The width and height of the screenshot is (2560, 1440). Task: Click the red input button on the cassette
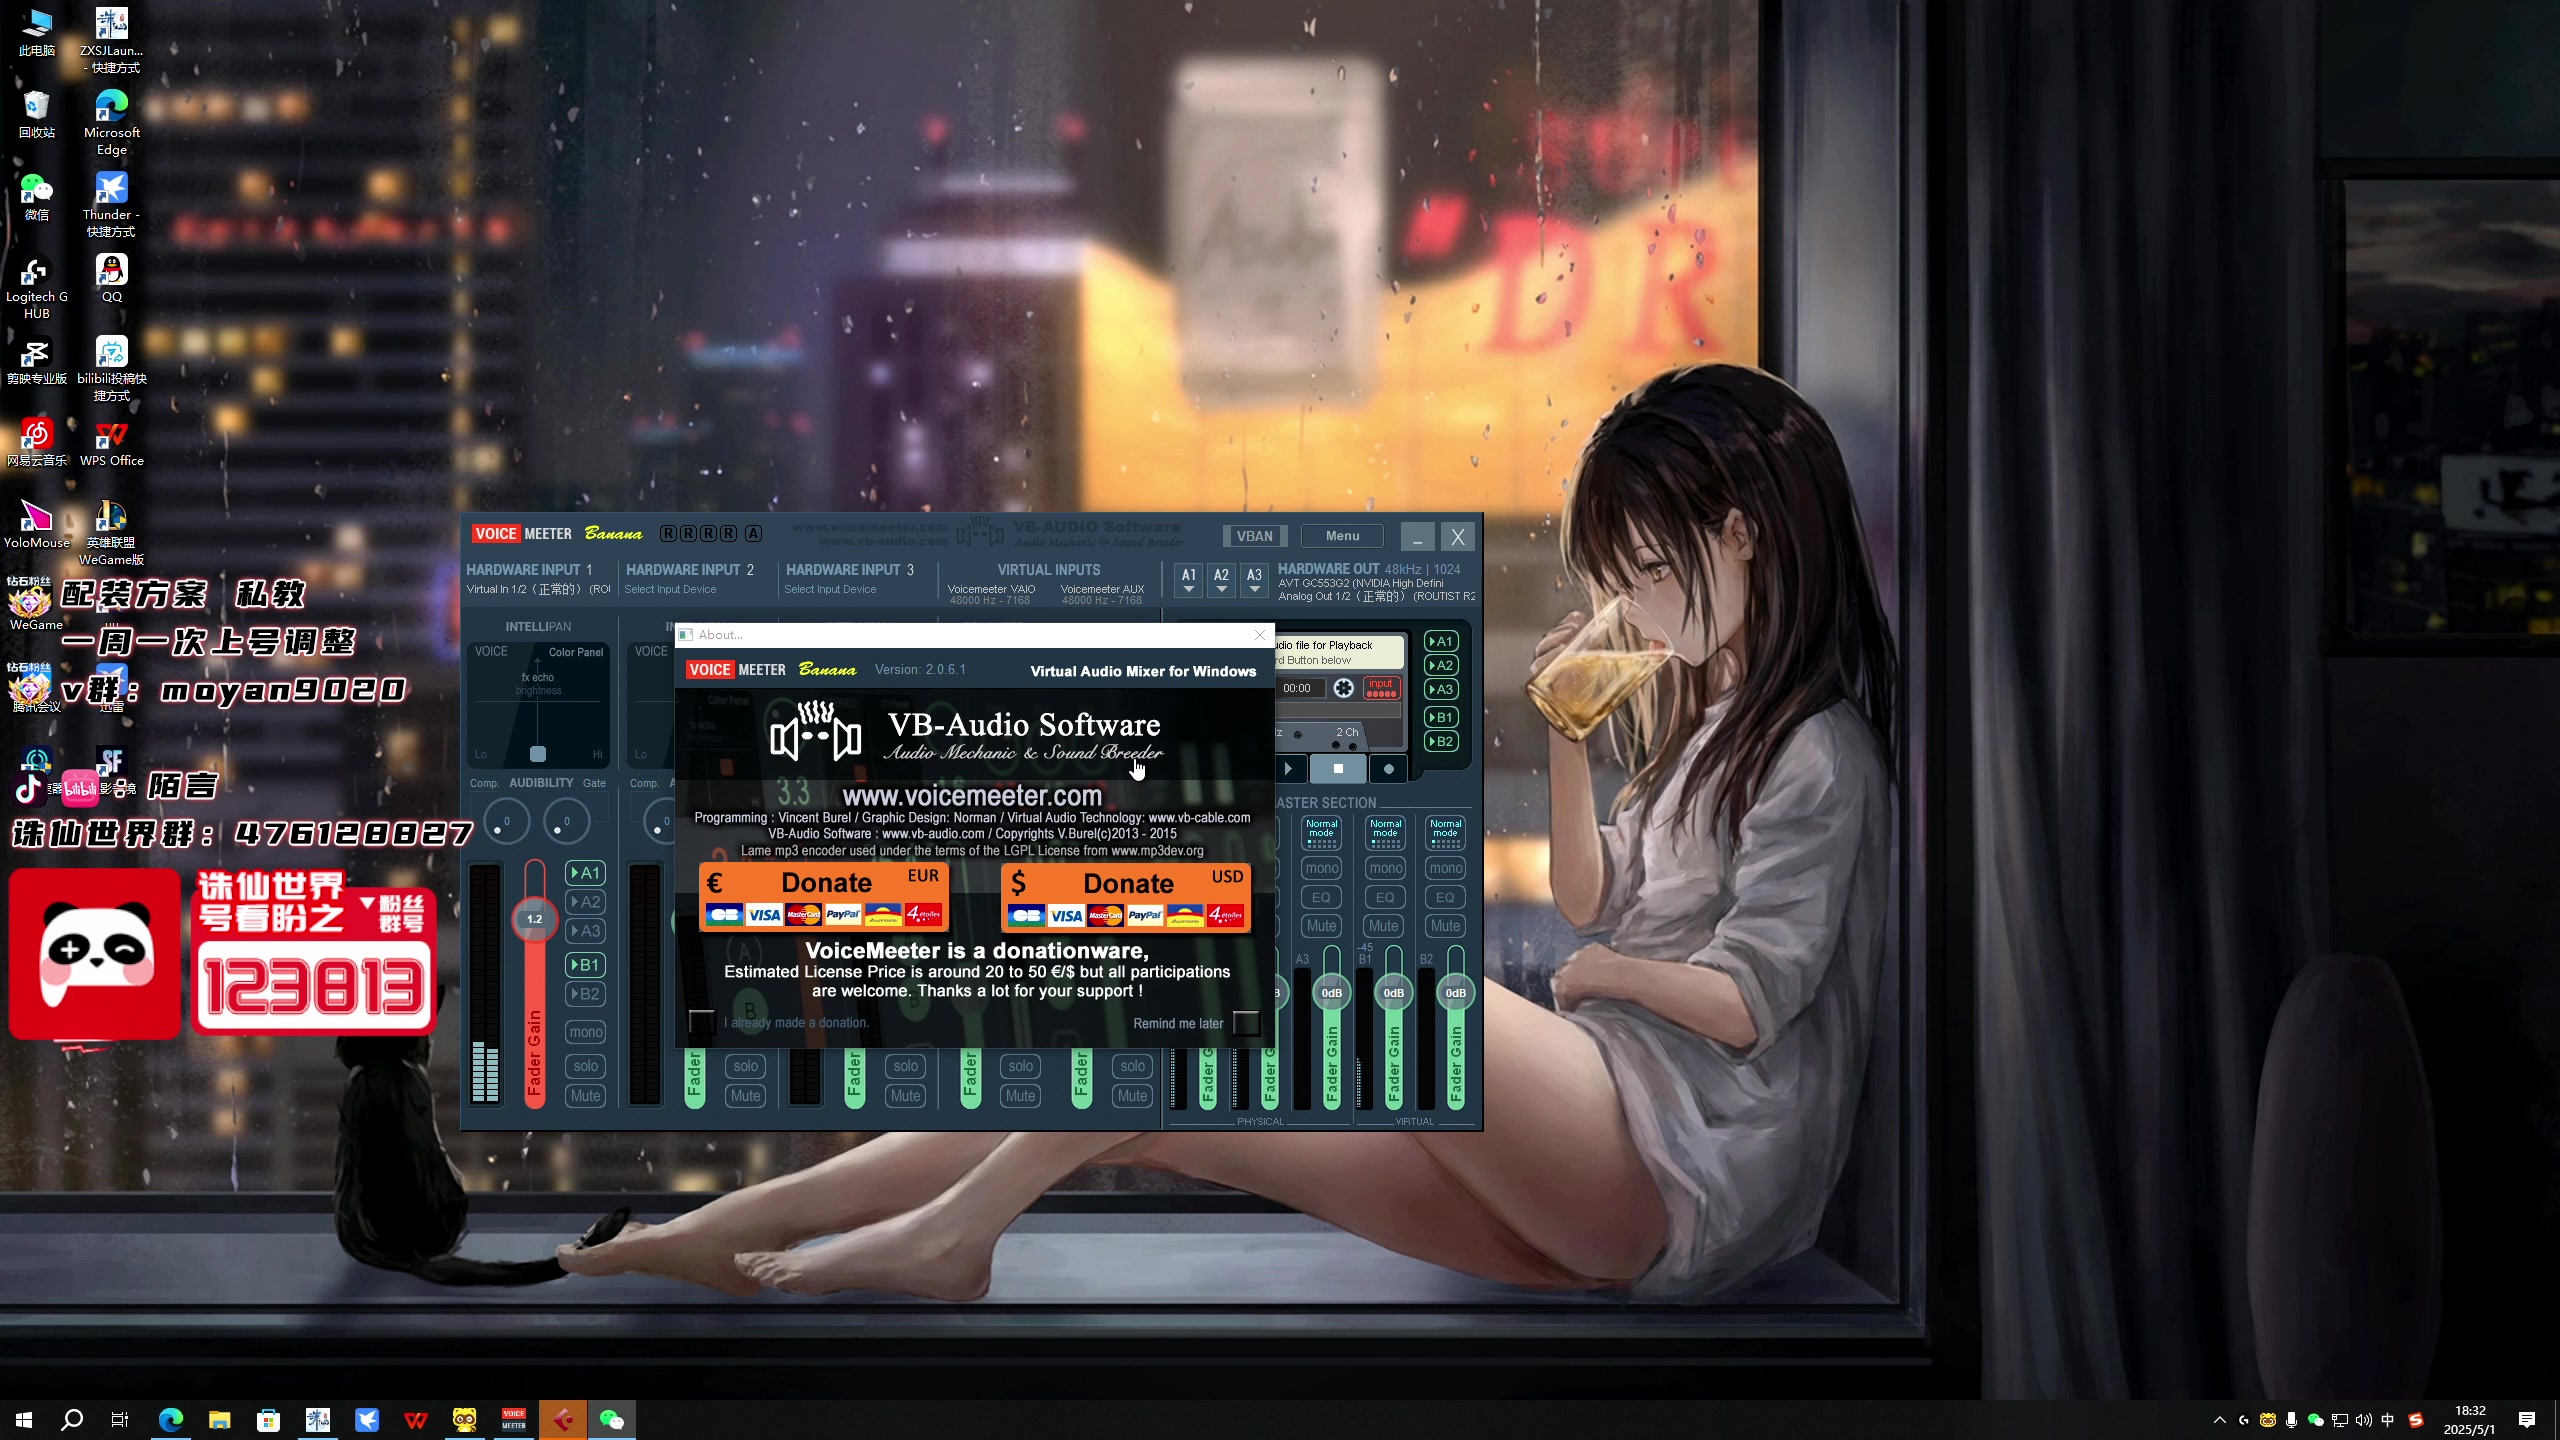pos(1381,688)
